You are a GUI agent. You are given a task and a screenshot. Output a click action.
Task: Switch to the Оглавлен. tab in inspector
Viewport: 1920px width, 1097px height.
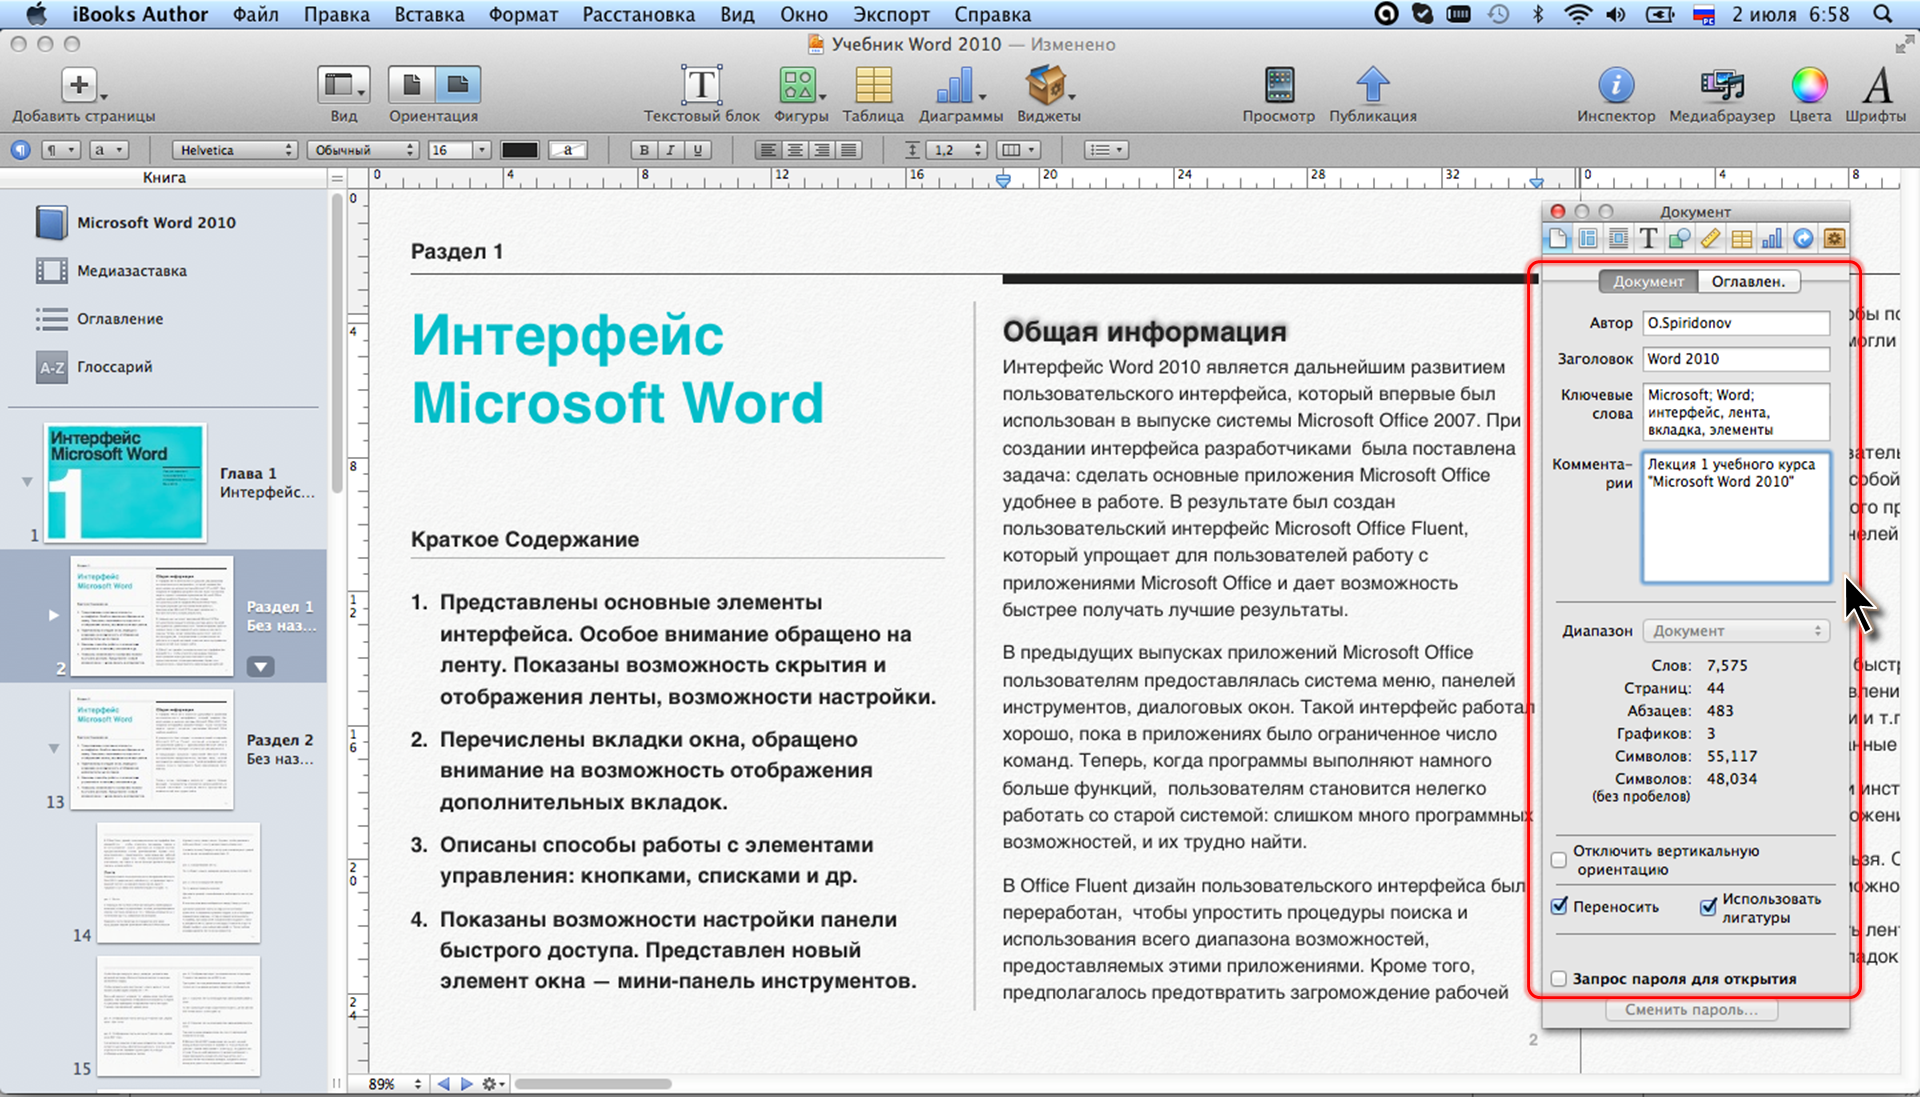[x=1748, y=281]
